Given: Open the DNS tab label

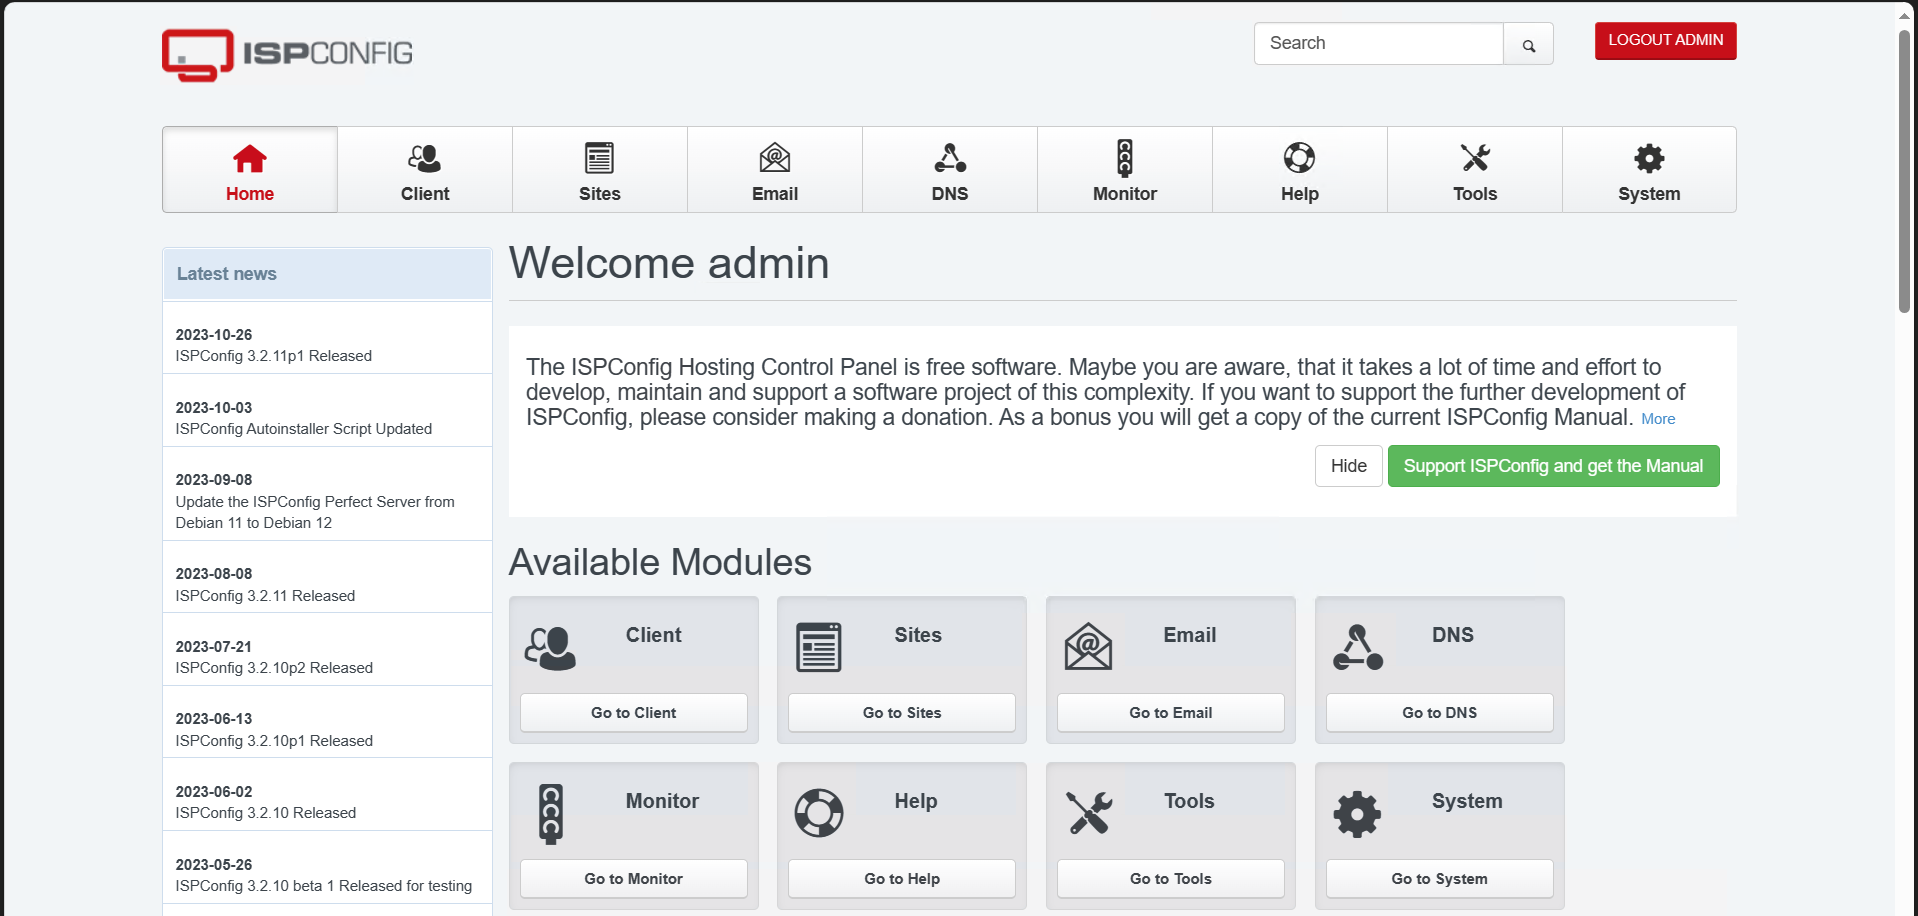Looking at the screenshot, I should 950,194.
